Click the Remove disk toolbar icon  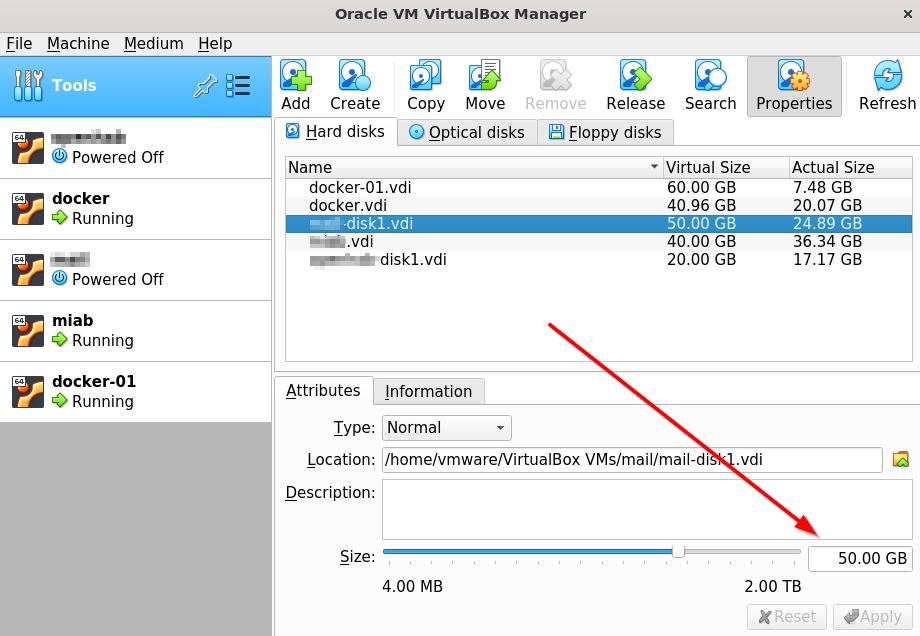click(x=555, y=75)
